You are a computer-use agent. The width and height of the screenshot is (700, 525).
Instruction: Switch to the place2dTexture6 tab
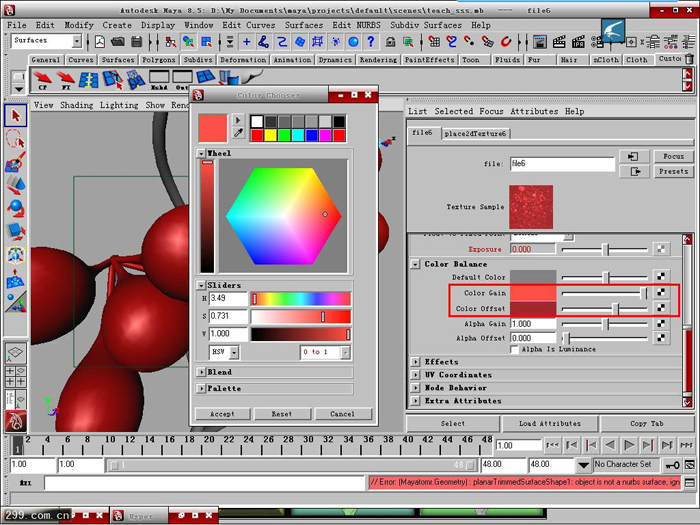[x=475, y=133]
